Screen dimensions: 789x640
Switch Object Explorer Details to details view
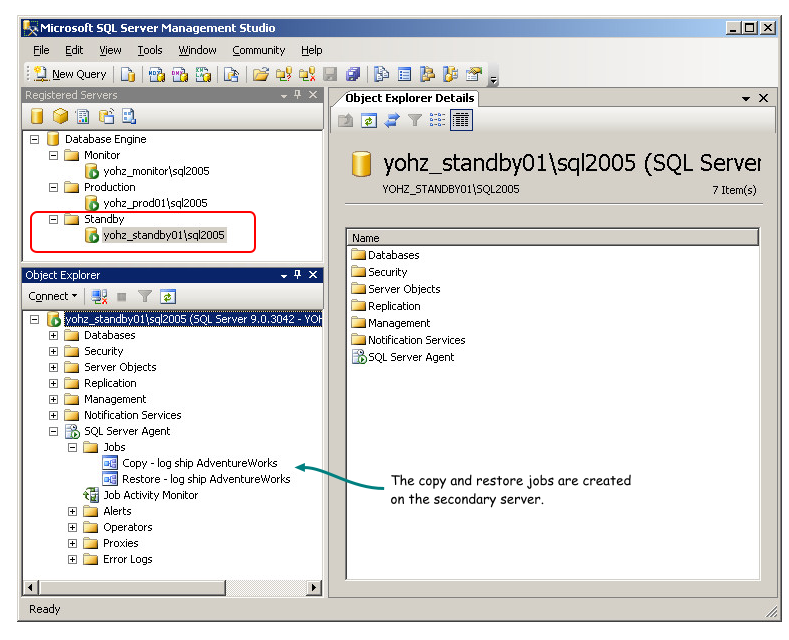click(461, 120)
